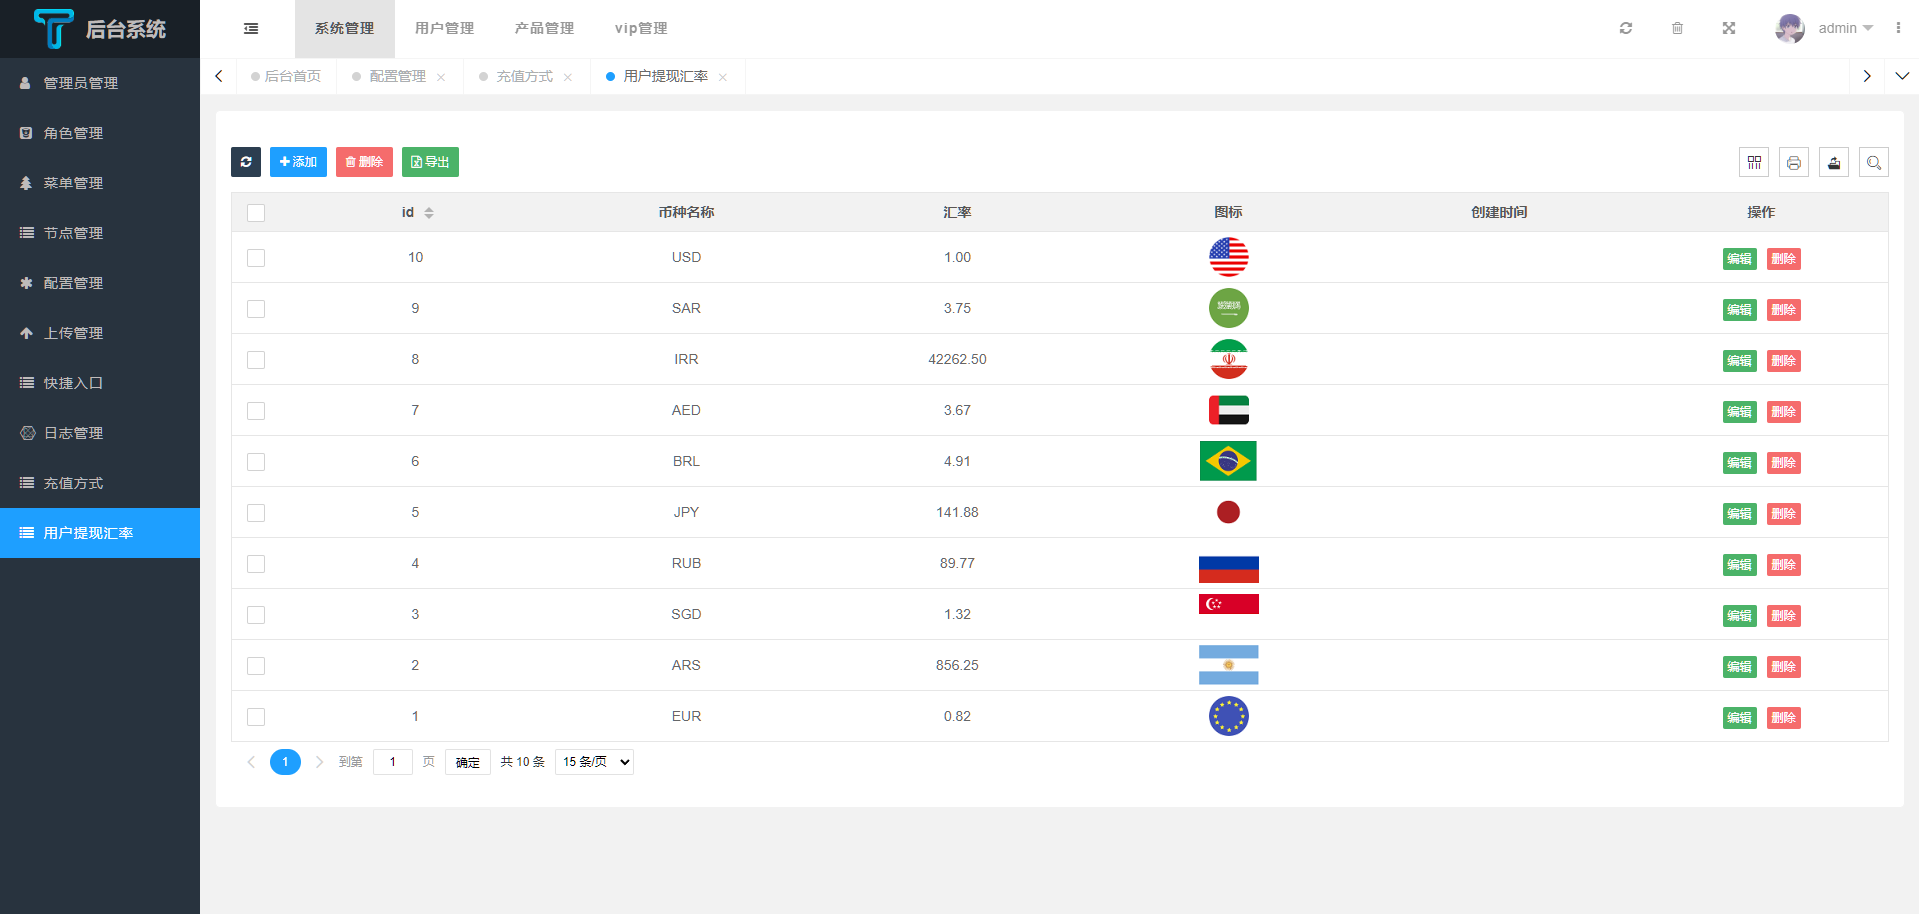Check the IRR row checkbox
The width and height of the screenshot is (1919, 914).
256,360
